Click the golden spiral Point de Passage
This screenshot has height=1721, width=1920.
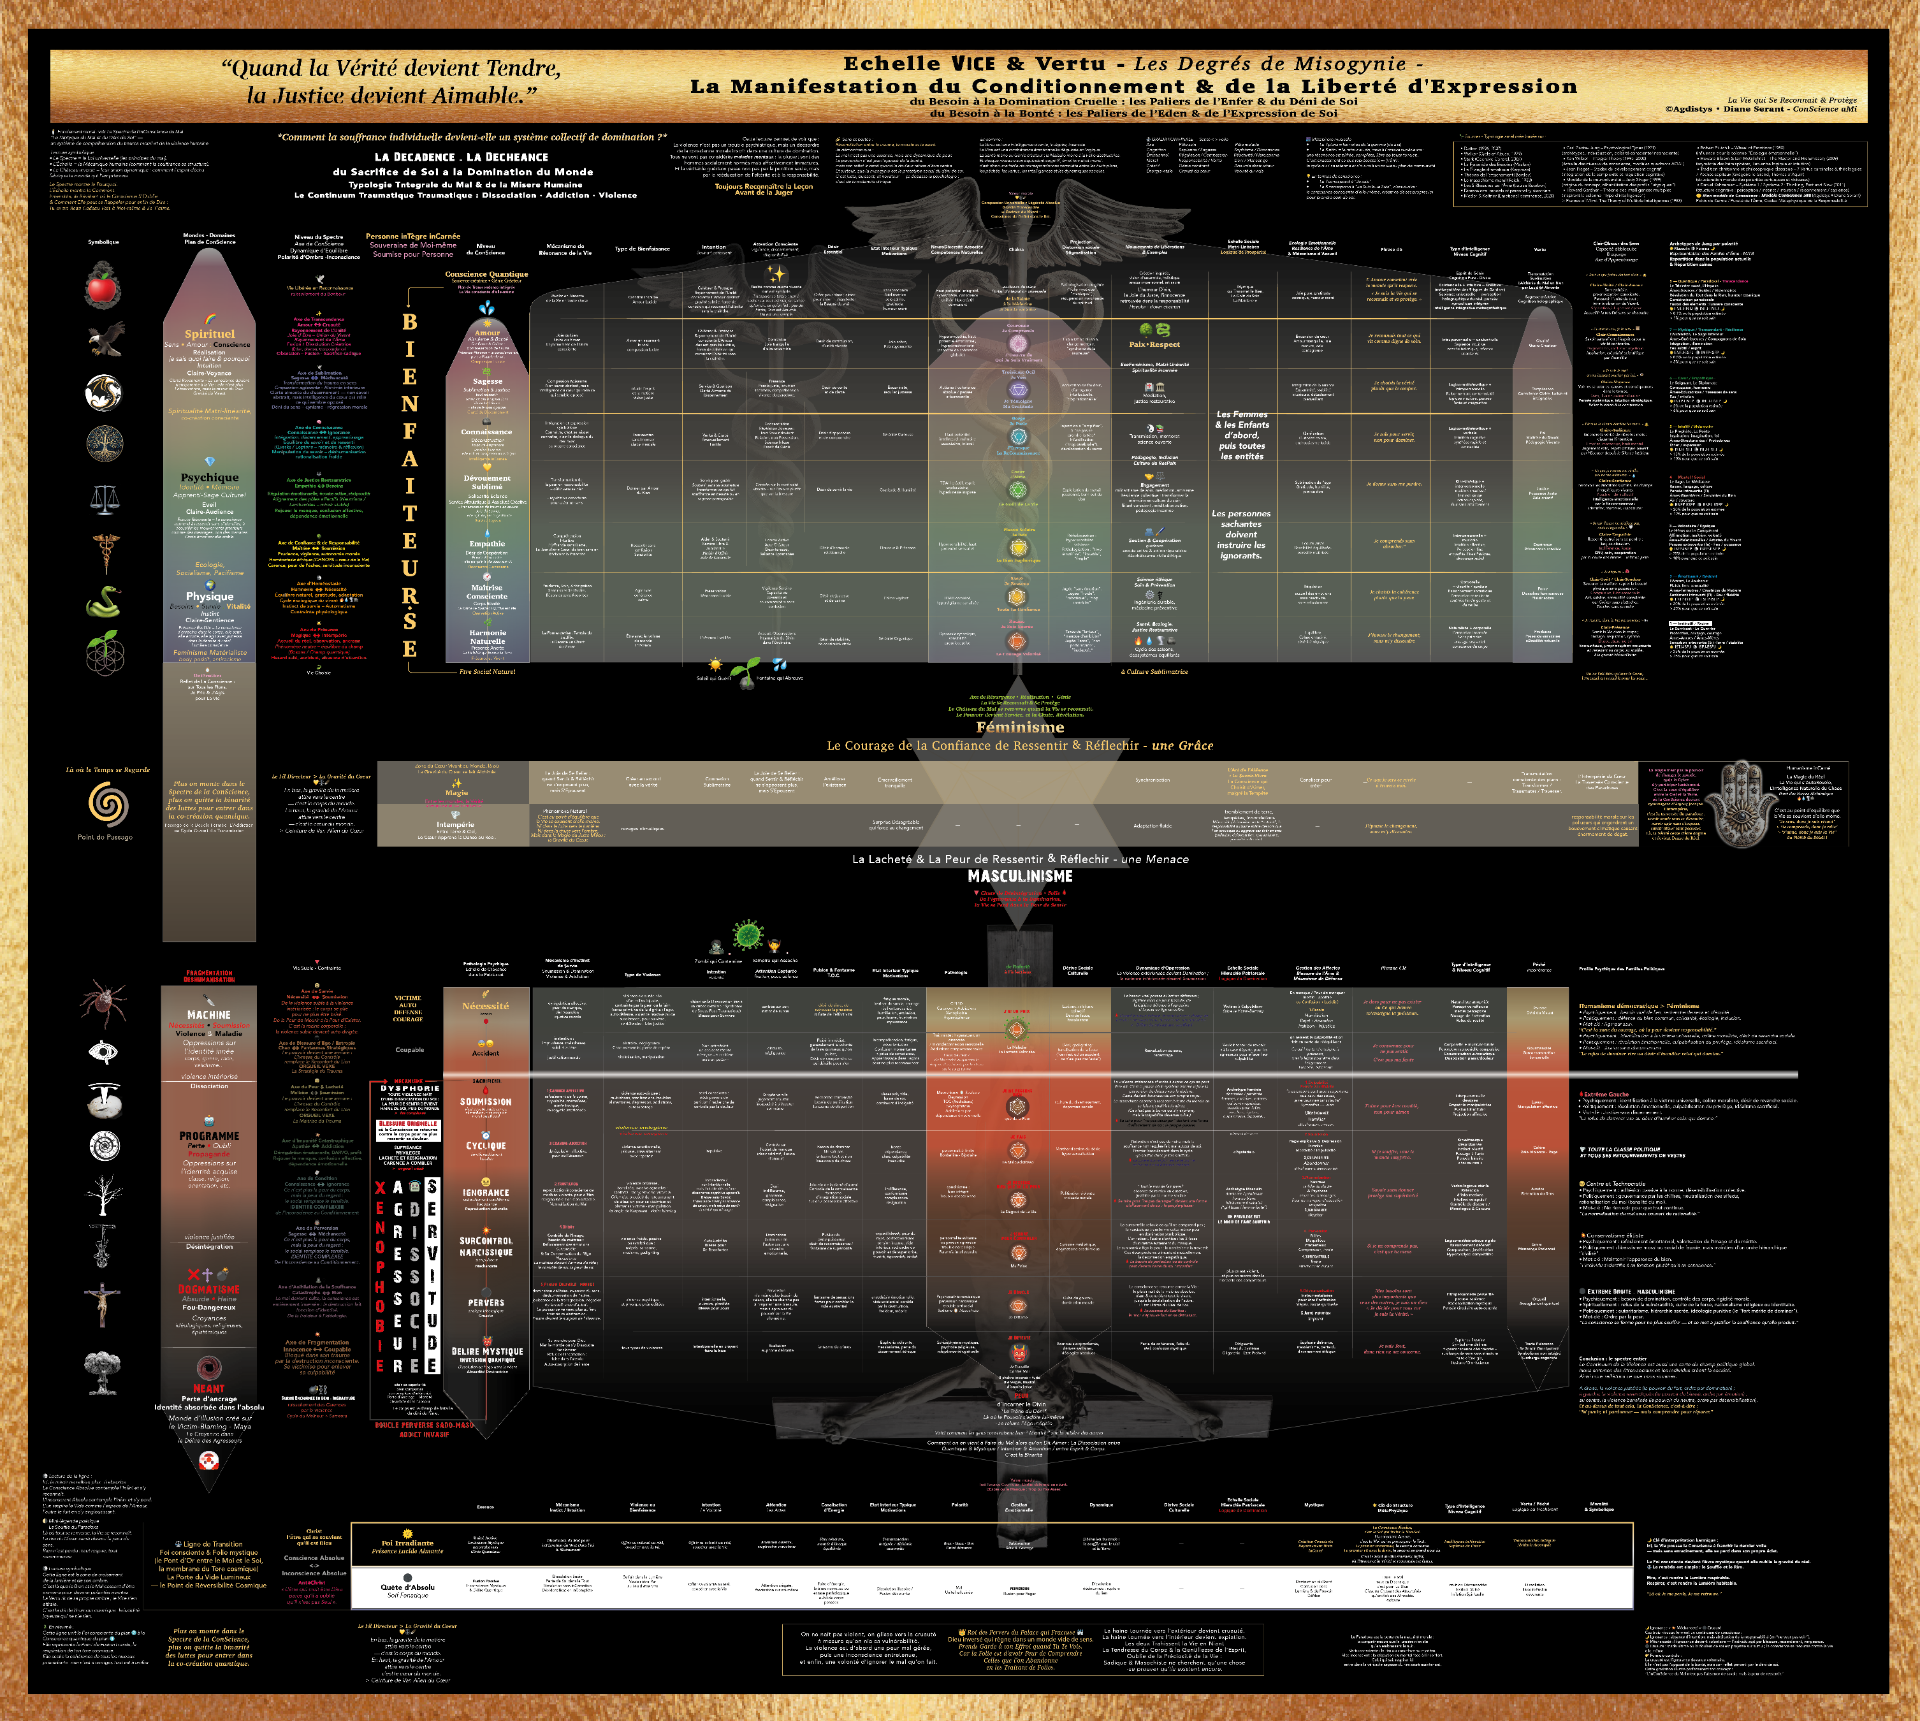(x=108, y=804)
